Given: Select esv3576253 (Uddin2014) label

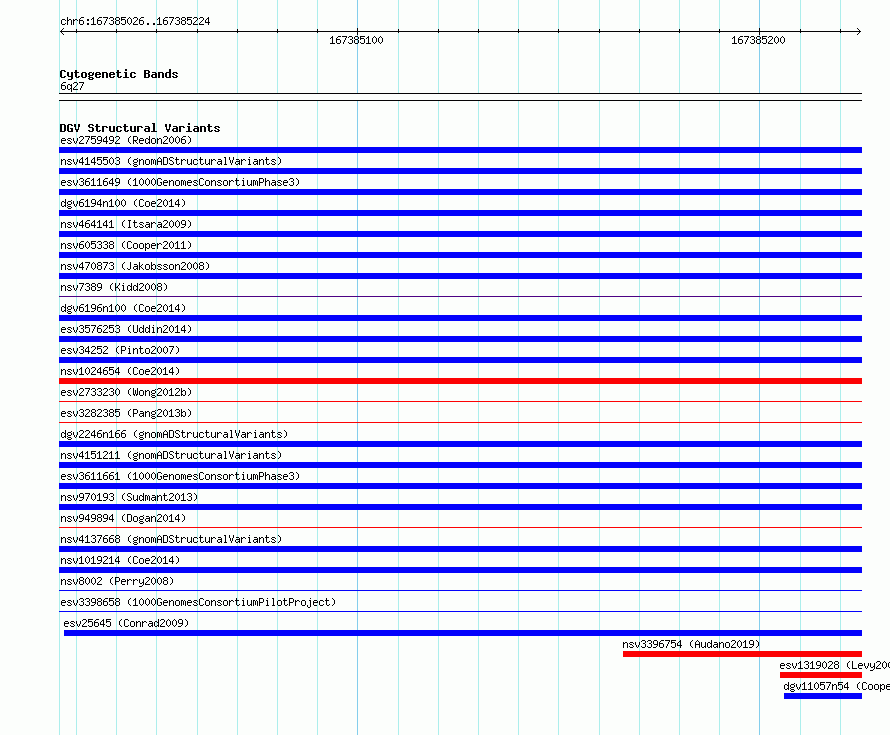Looking at the screenshot, I should coord(126,329).
